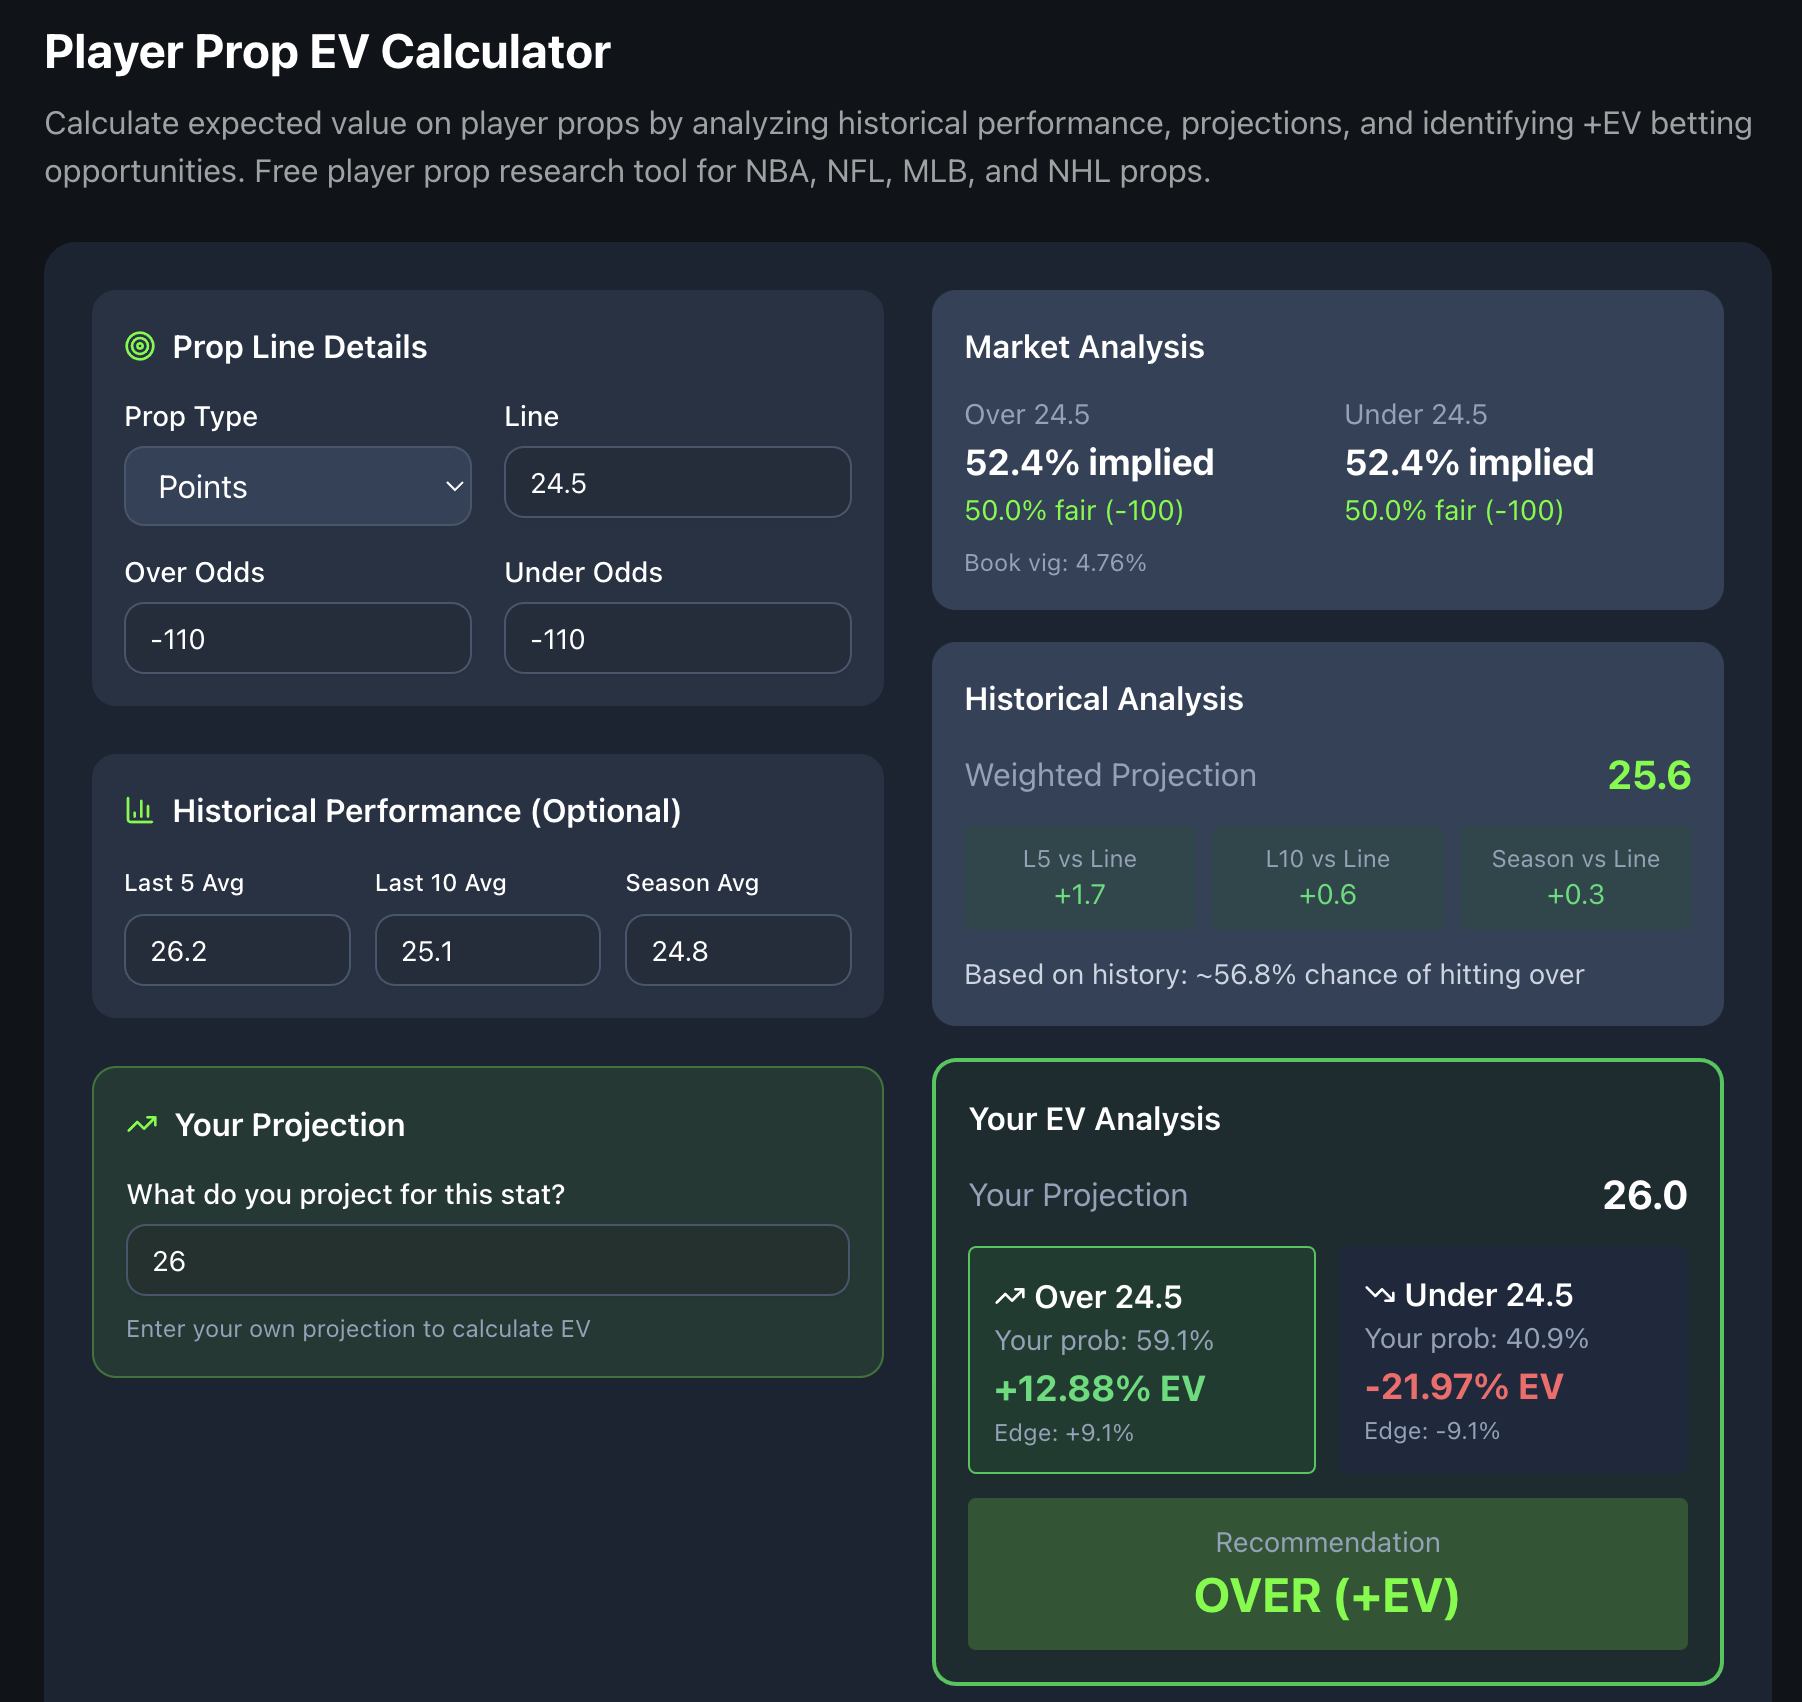Select the Under 24.5 EV analysis card
The height and width of the screenshot is (1702, 1802).
pos(1511,1362)
